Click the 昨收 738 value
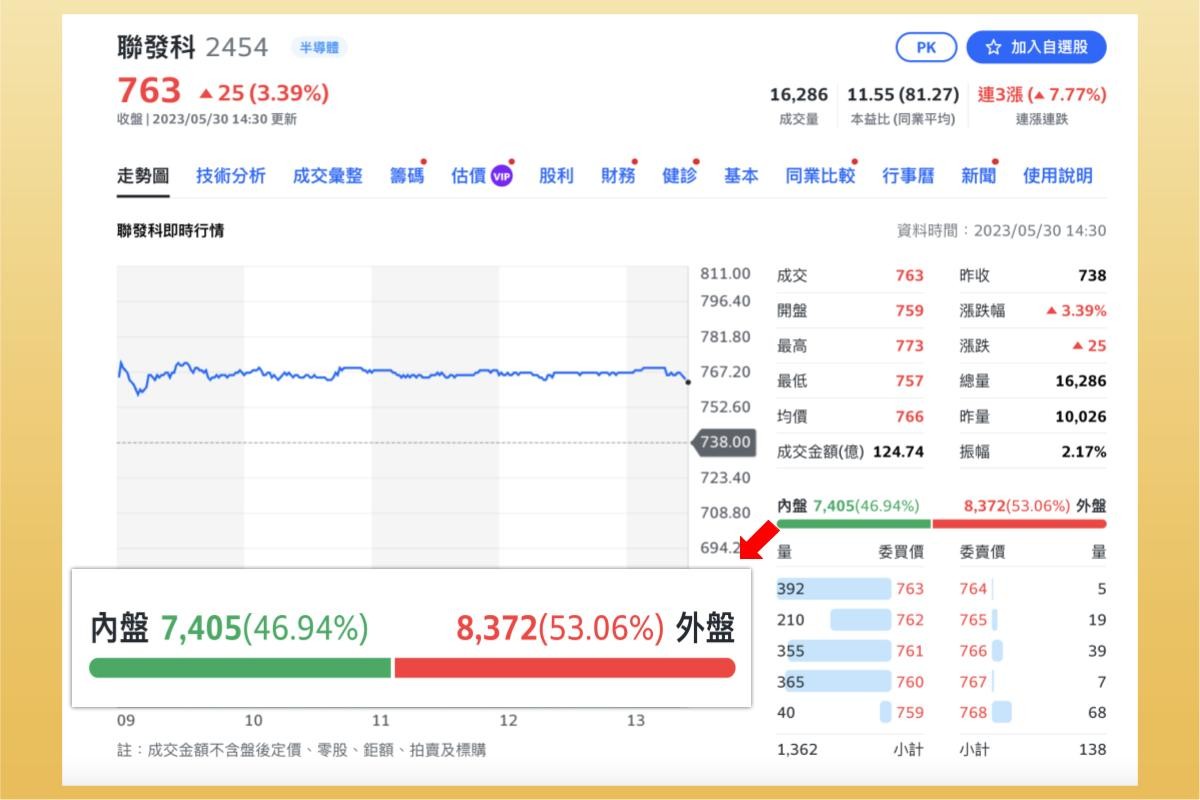The width and height of the screenshot is (1200, 800). (x=1093, y=275)
